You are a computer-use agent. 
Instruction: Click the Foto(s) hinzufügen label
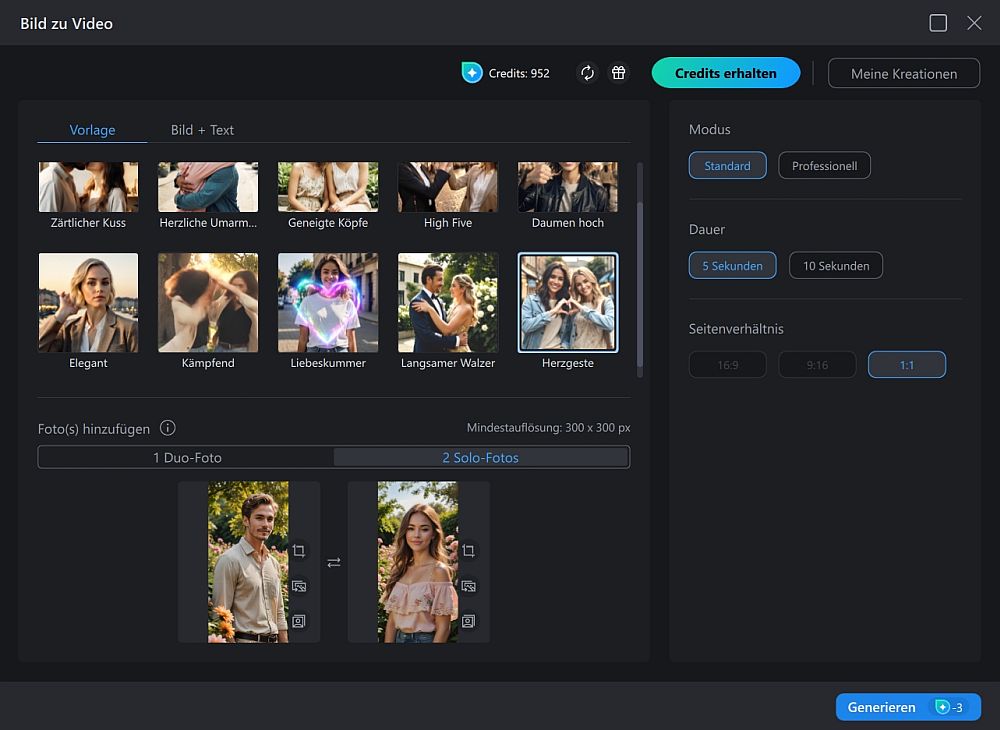point(94,429)
